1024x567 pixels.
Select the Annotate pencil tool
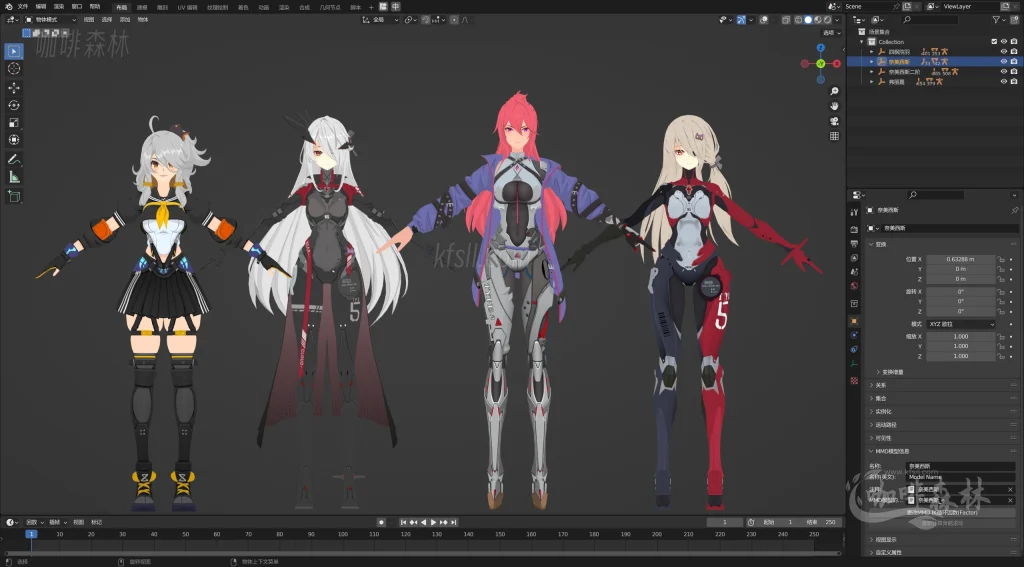tap(13, 159)
